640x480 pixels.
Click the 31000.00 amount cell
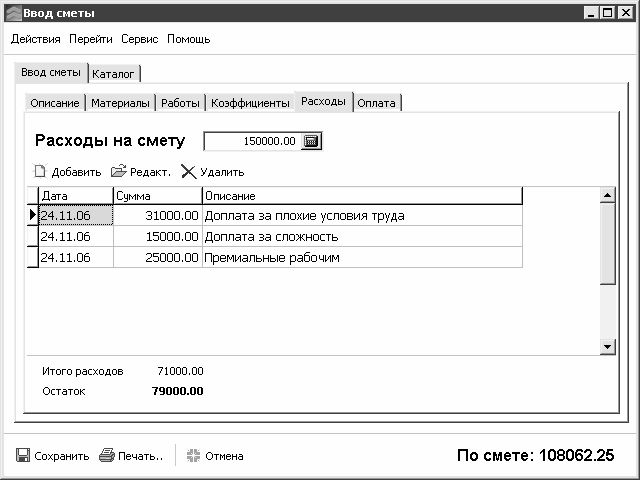(x=158, y=215)
